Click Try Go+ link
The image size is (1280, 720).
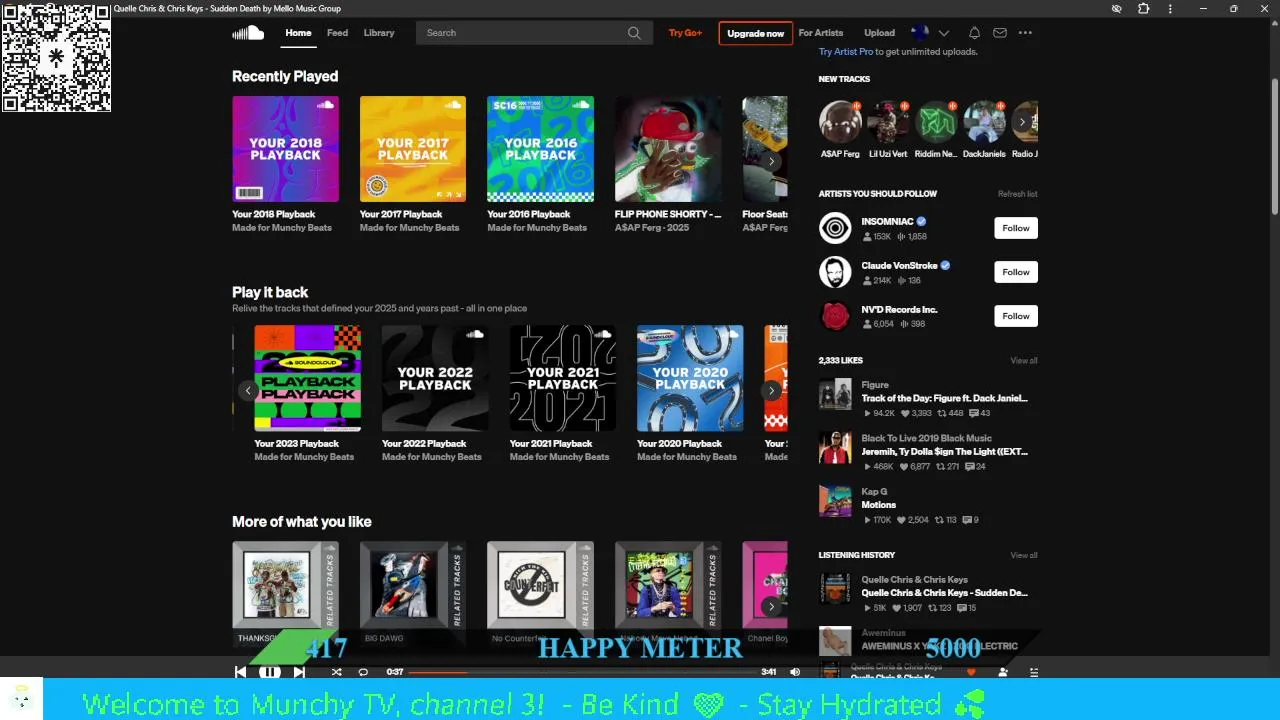click(x=685, y=33)
